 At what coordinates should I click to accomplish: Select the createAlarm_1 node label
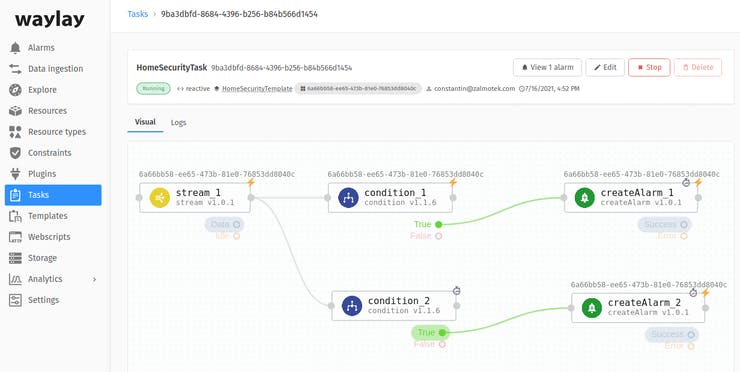[x=637, y=193]
